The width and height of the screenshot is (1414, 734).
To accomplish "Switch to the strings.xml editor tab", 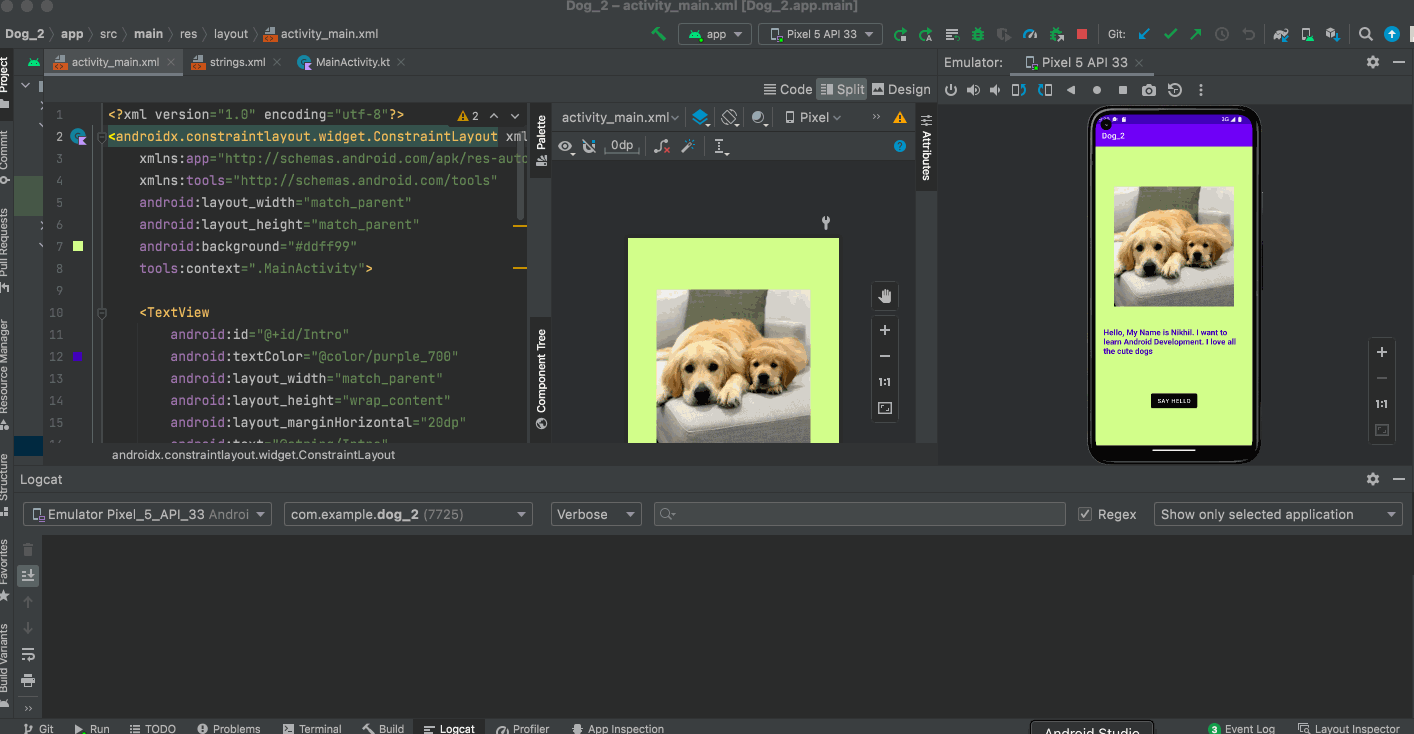I will pyautogui.click(x=237, y=62).
